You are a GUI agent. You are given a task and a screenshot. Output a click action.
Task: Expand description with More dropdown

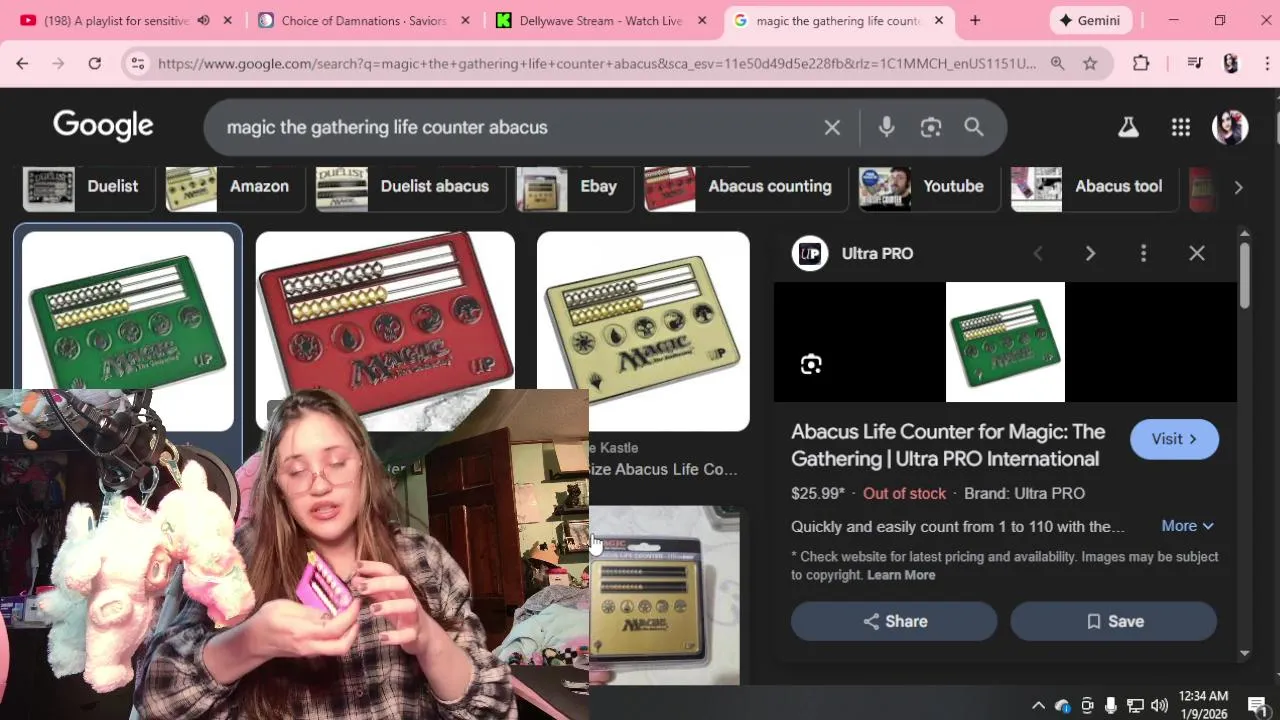[1187, 526]
